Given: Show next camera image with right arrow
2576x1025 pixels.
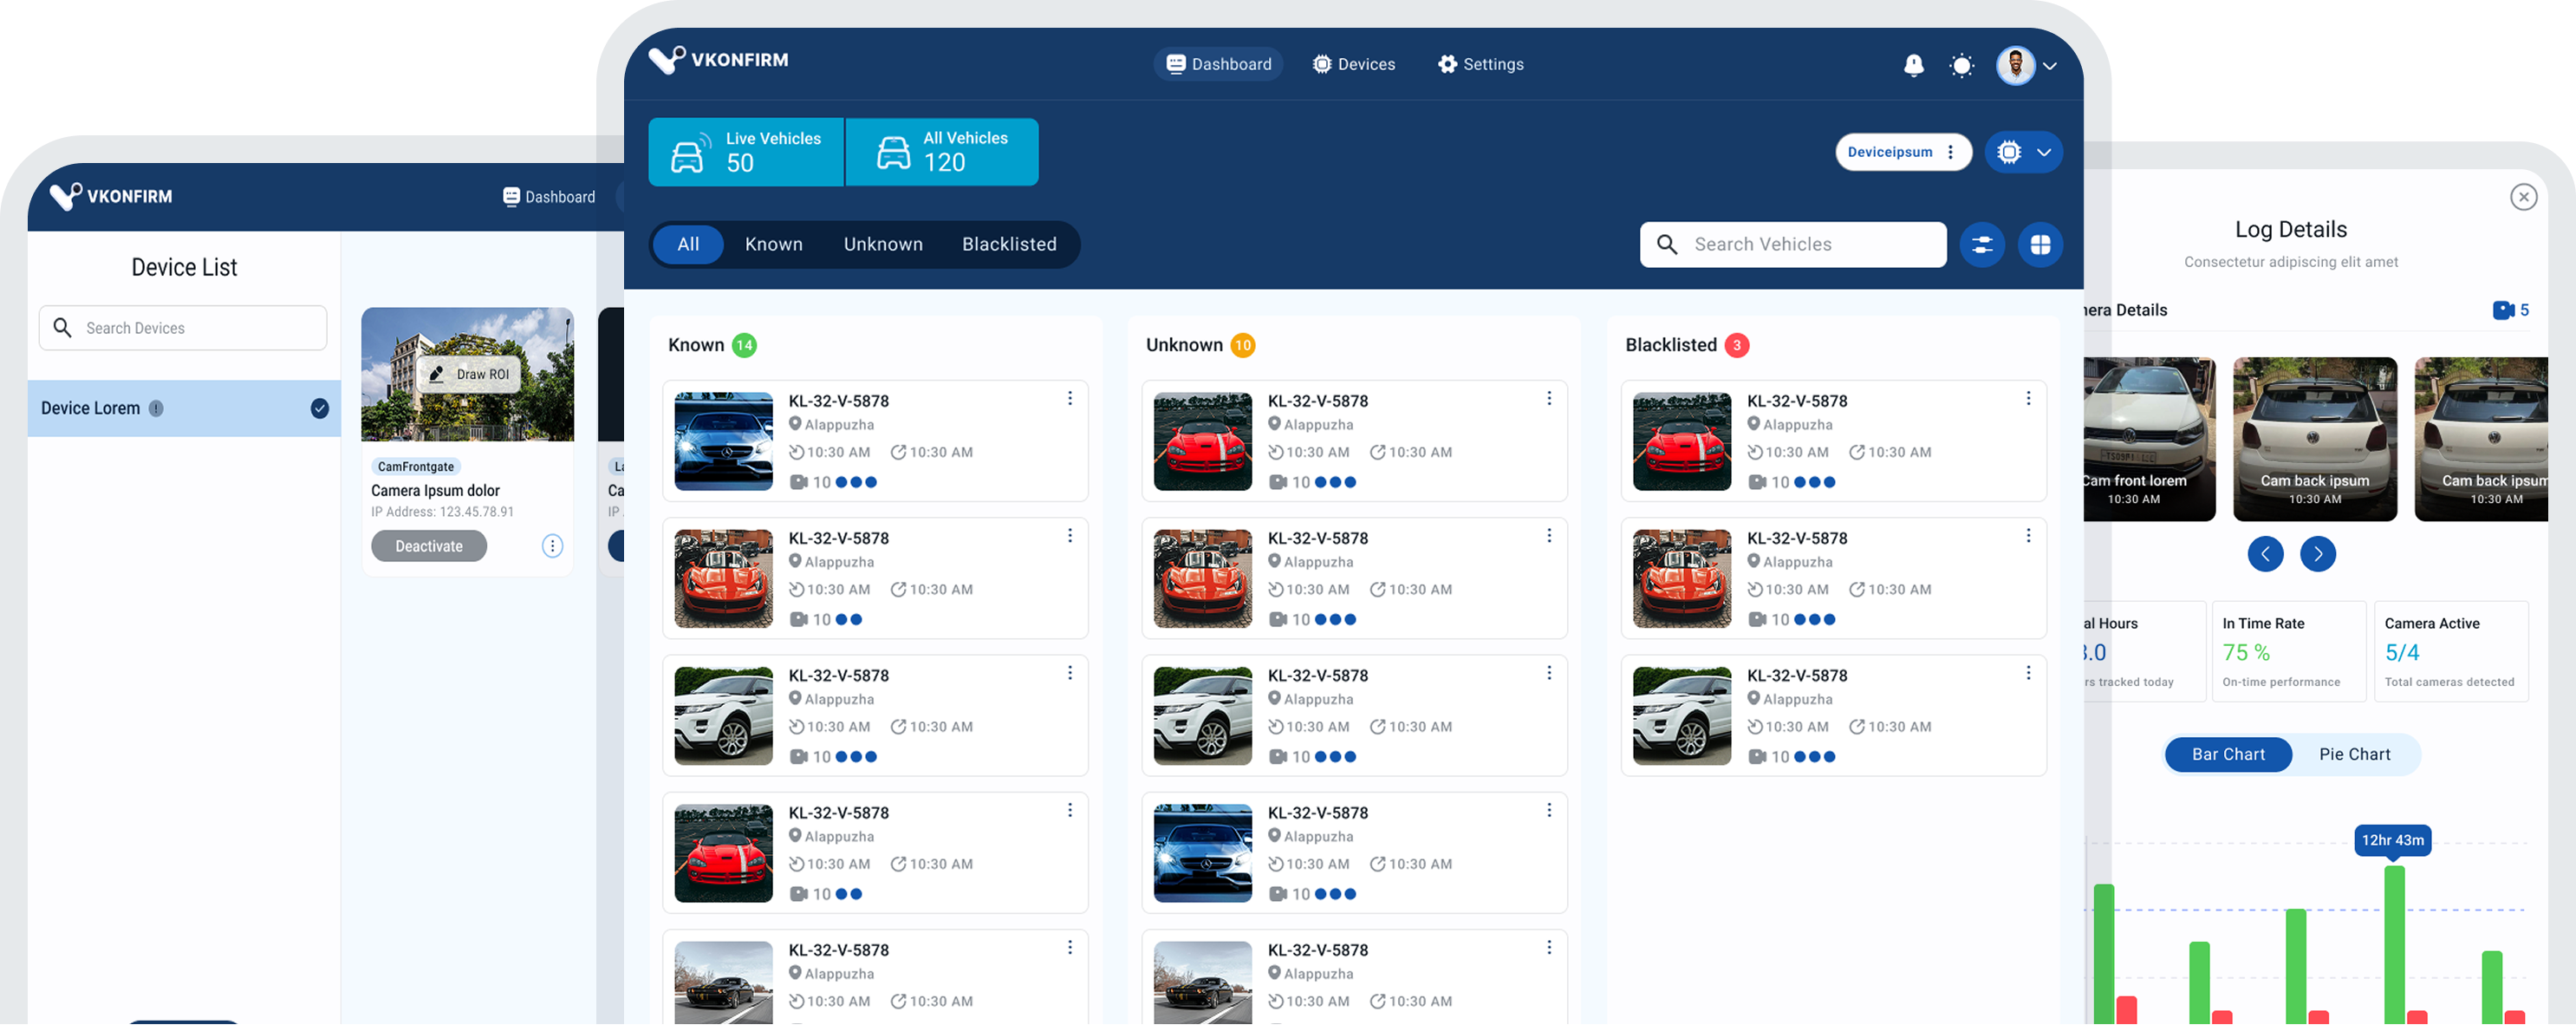Looking at the screenshot, I should tap(2317, 554).
